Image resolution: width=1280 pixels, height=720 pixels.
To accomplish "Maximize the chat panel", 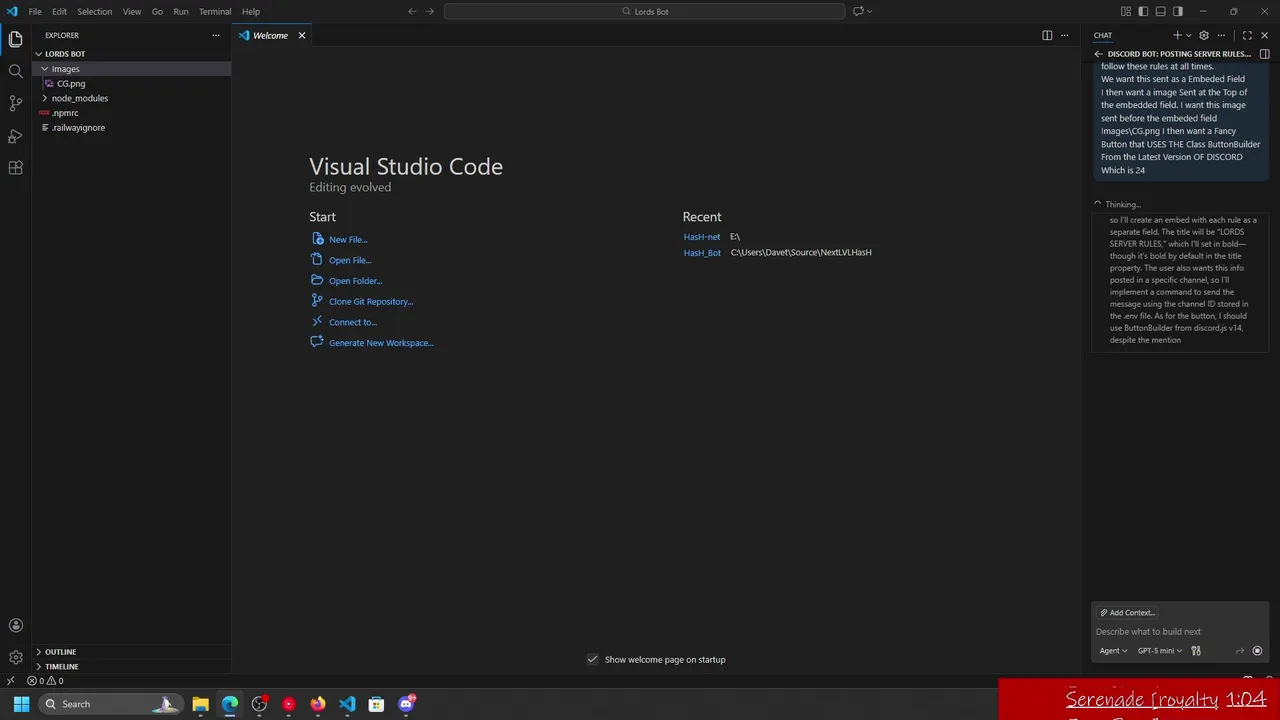I will point(1247,35).
